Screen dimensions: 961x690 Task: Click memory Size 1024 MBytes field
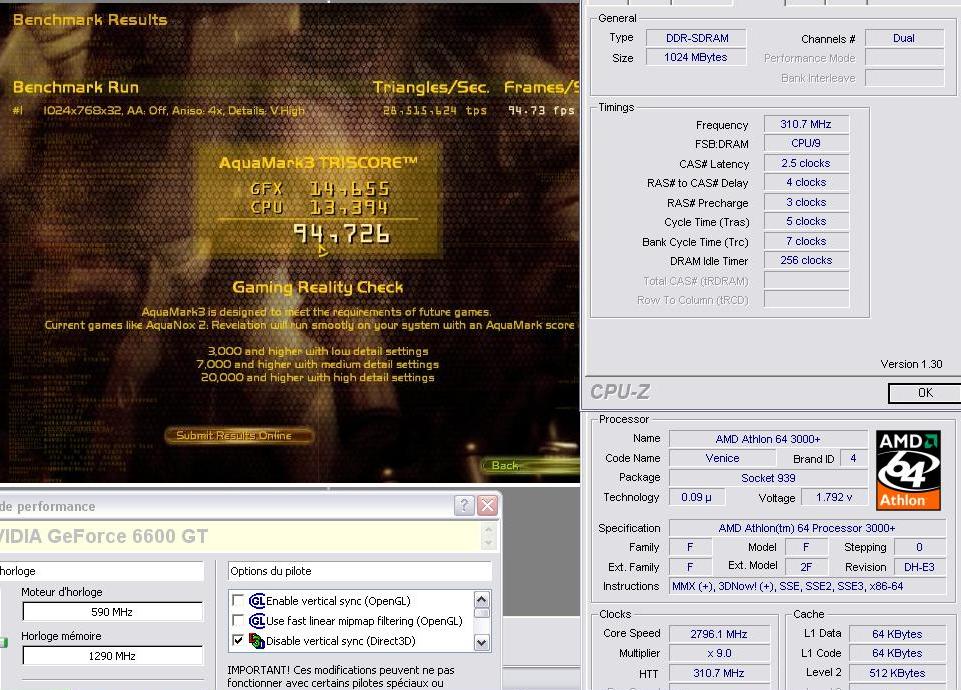[x=696, y=57]
